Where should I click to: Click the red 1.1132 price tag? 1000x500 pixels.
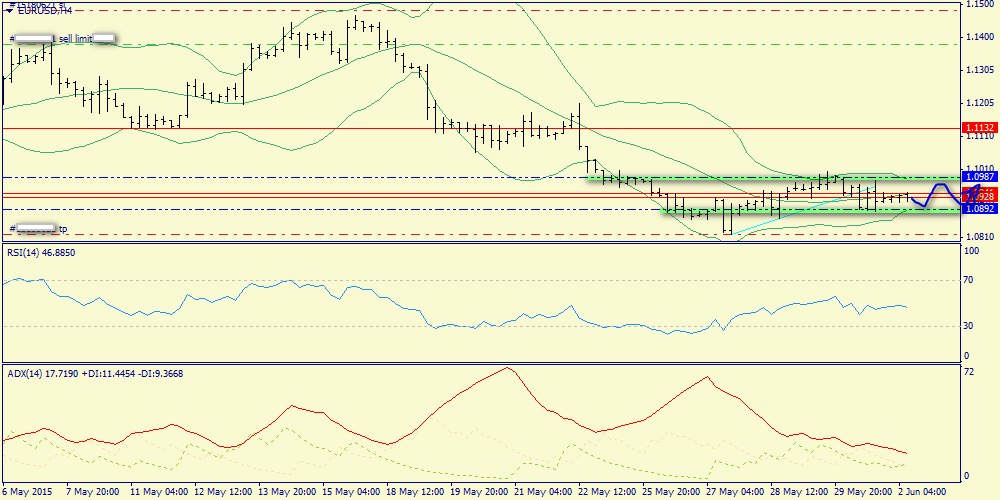tap(979, 128)
